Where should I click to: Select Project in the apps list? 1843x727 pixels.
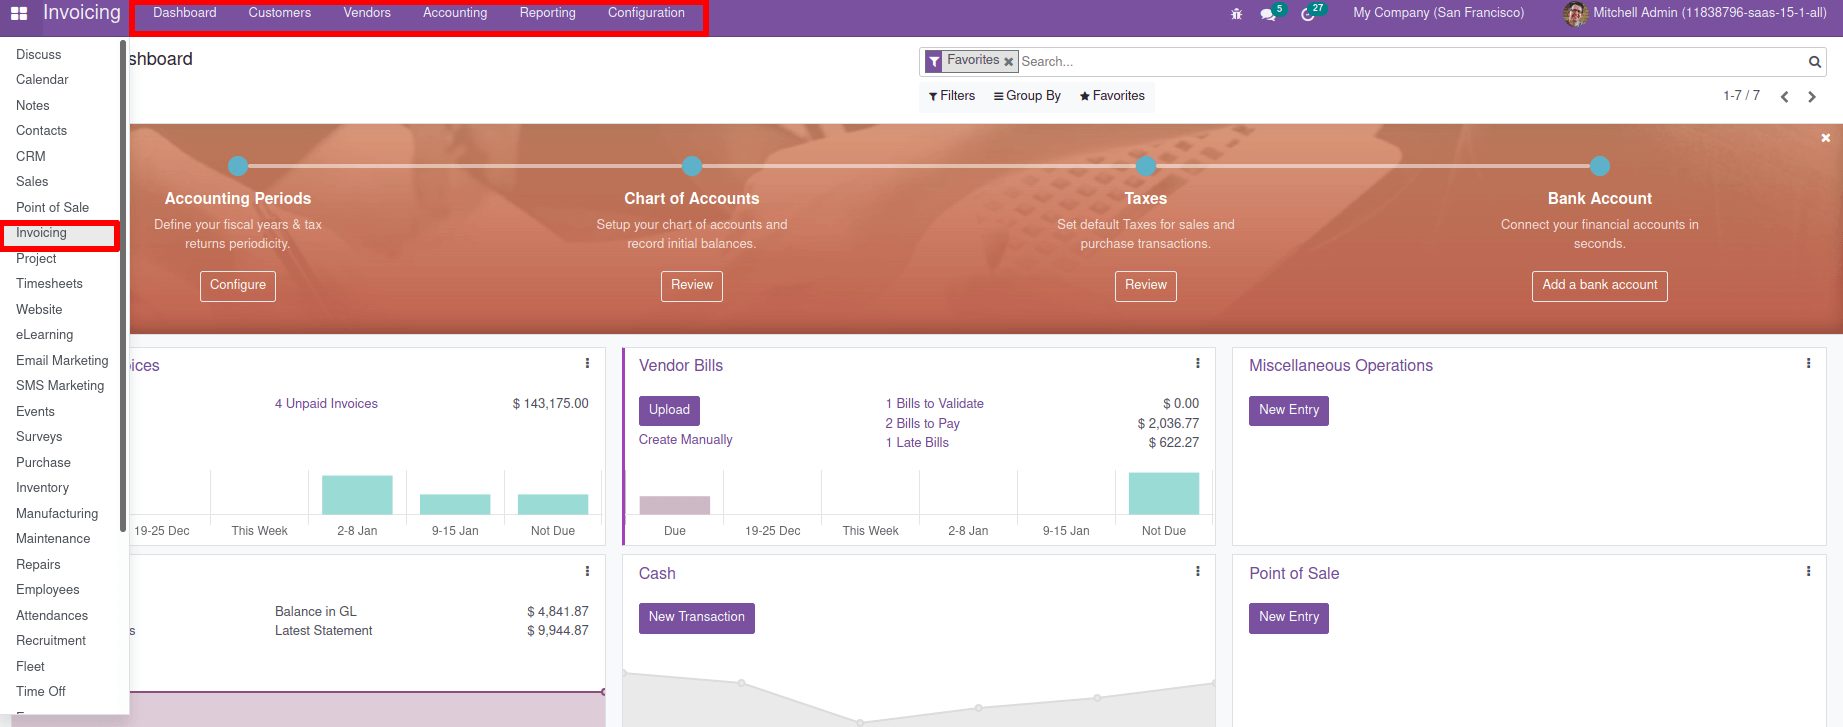pos(36,259)
